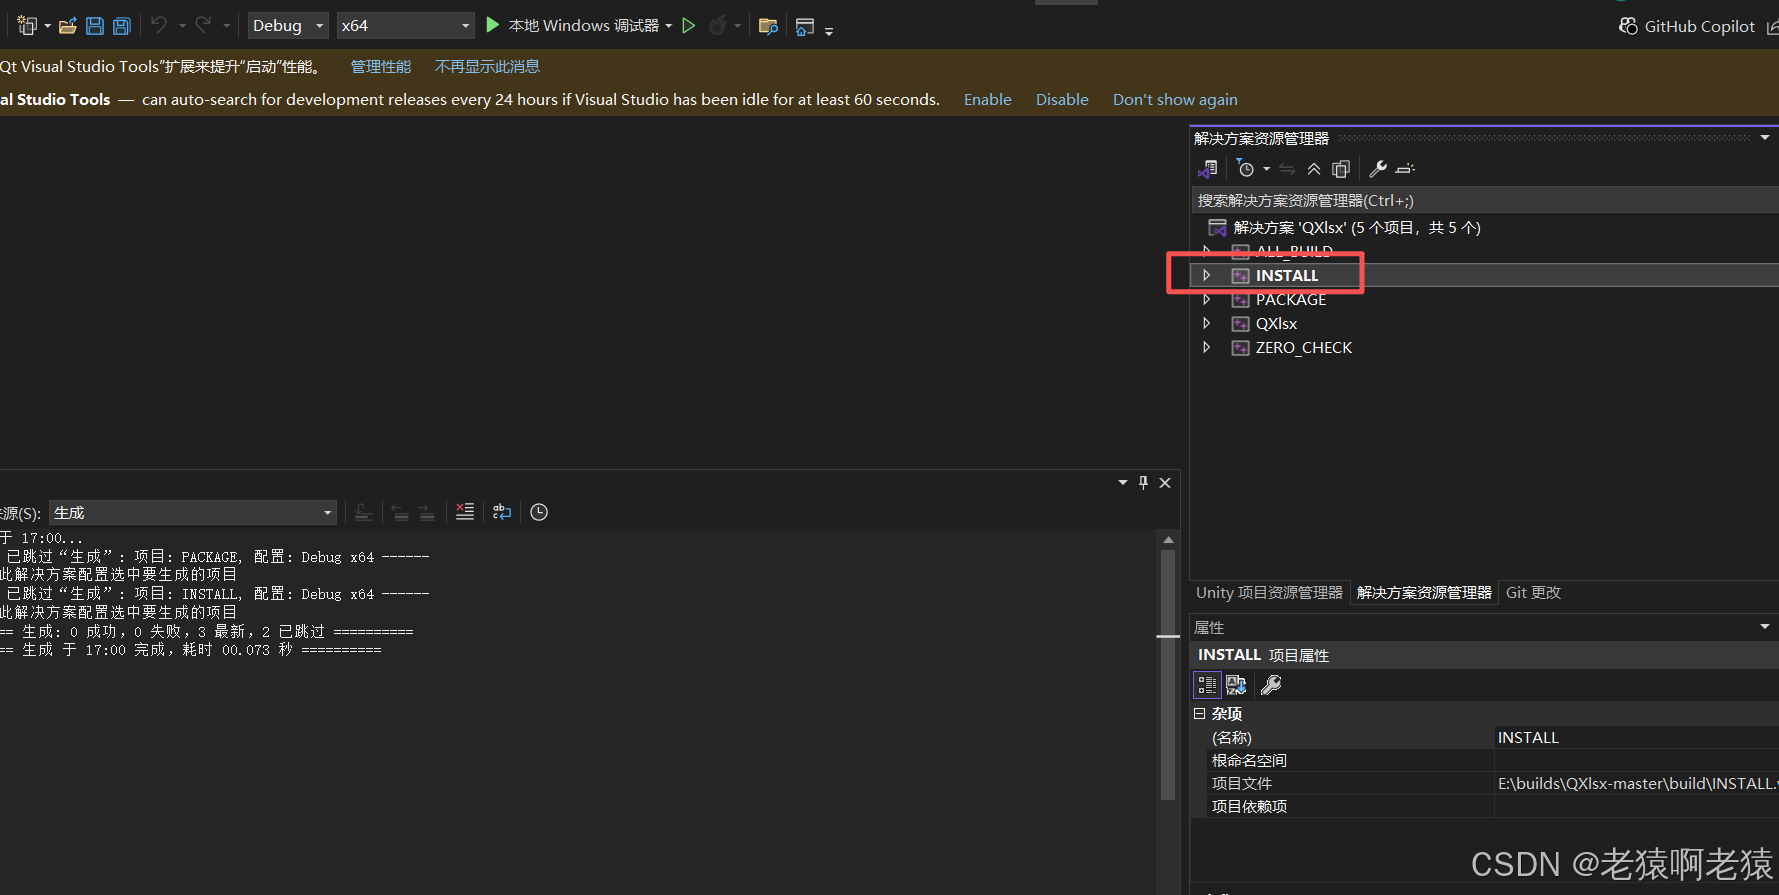Viewport: 1779px width, 895px height.
Task: Toggle word wrap in output panel
Action: [502, 512]
